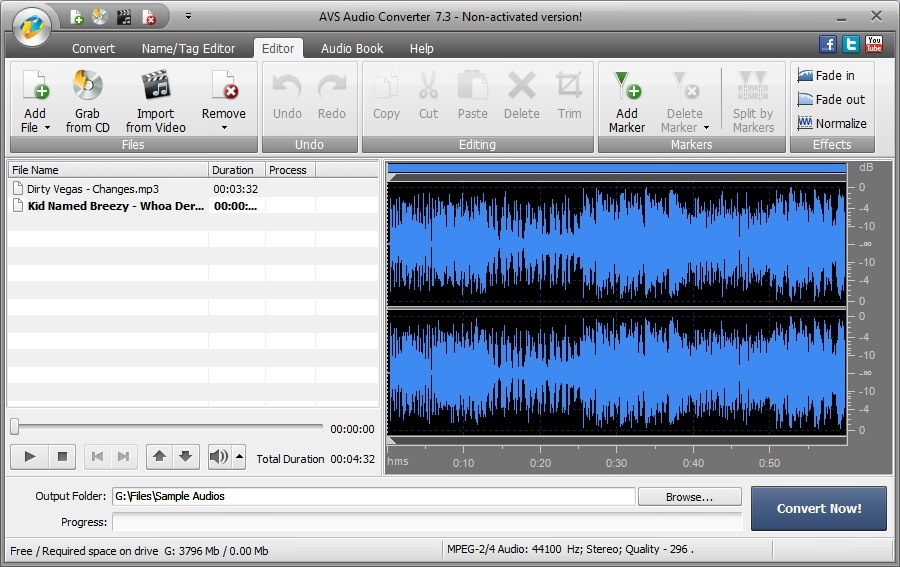This screenshot has height=567, width=900.
Task: Switch to Name/Tag Editor tab
Action: pyautogui.click(x=188, y=49)
